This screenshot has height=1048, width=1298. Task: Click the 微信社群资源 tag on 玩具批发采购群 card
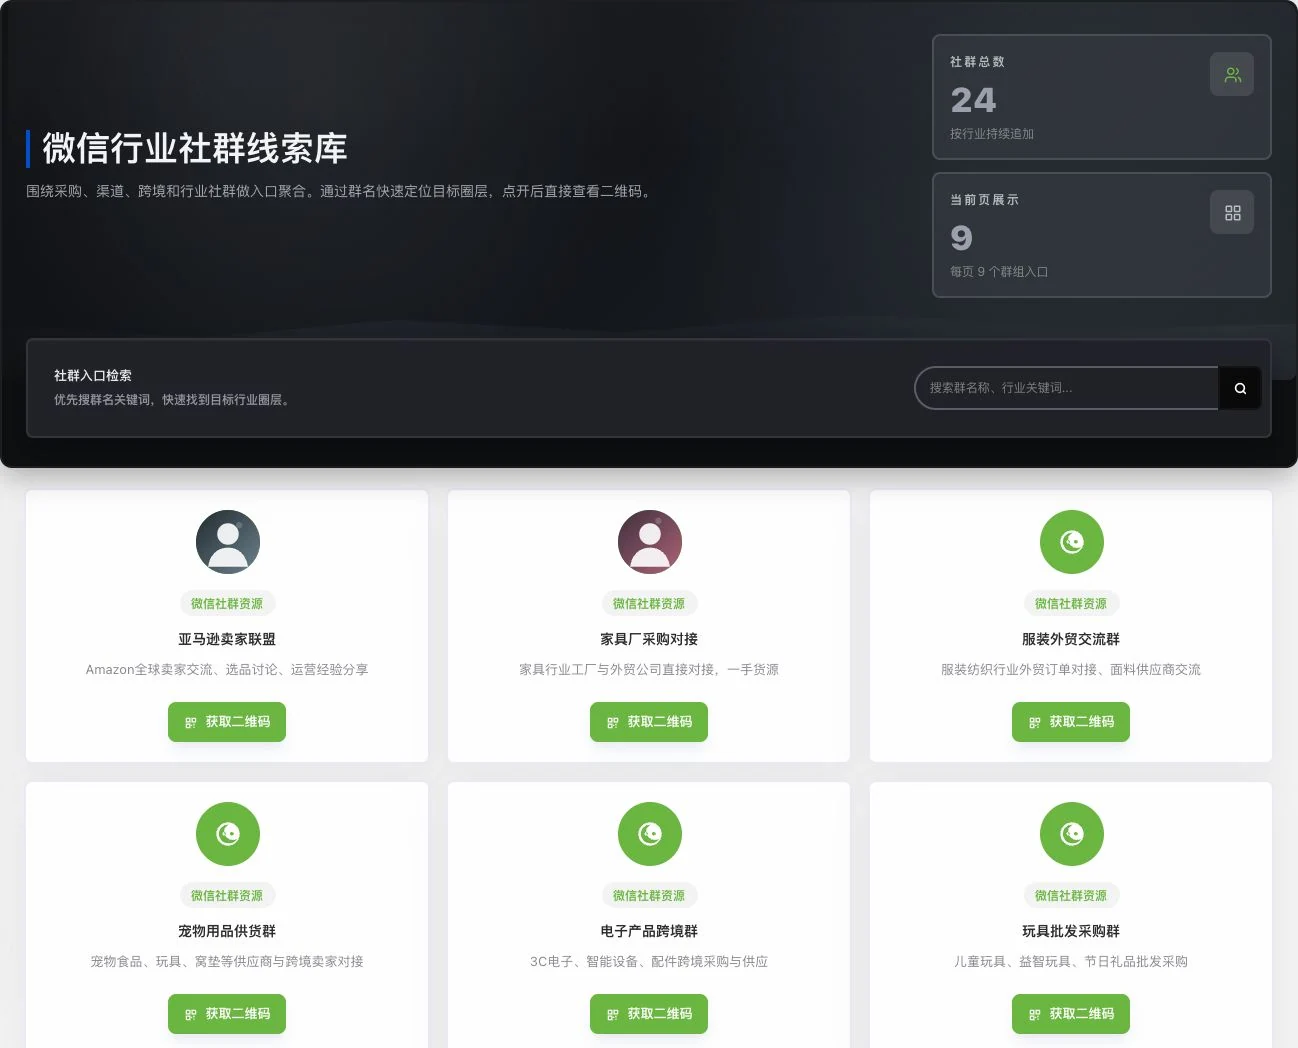(1071, 896)
